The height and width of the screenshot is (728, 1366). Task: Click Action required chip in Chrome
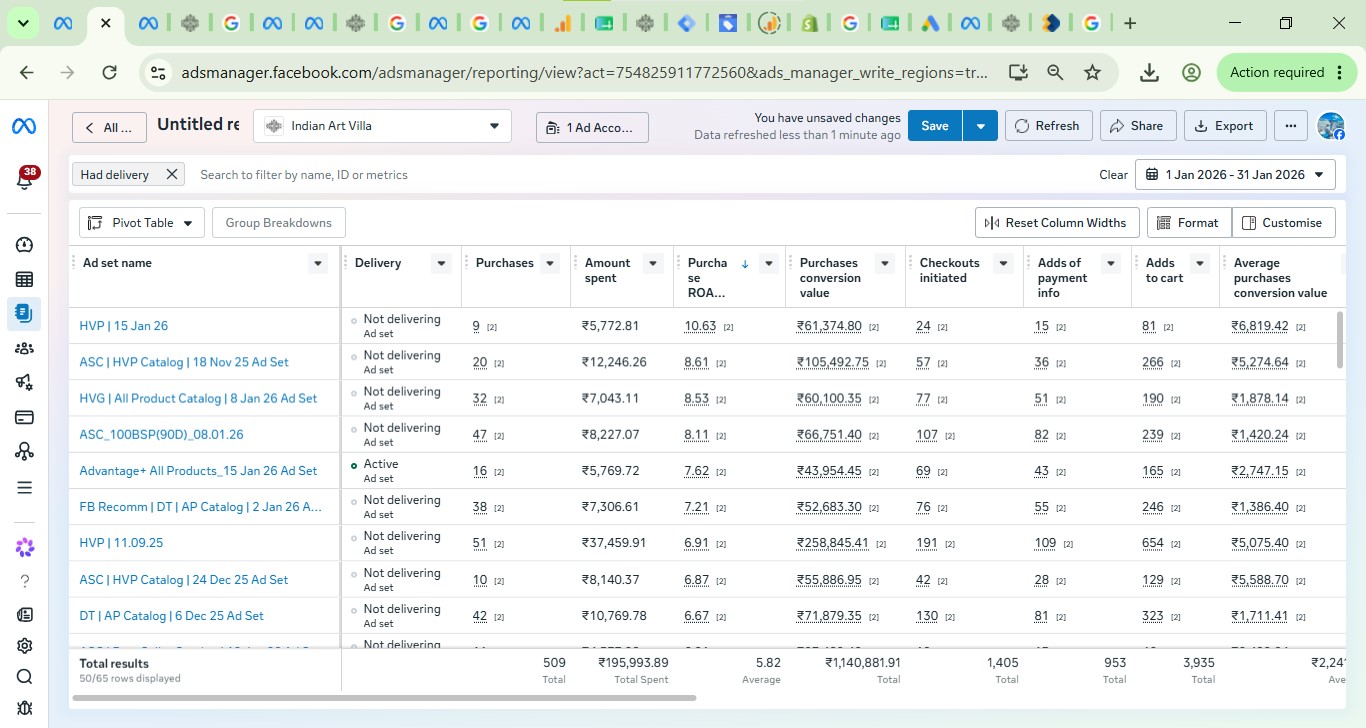tap(1285, 72)
